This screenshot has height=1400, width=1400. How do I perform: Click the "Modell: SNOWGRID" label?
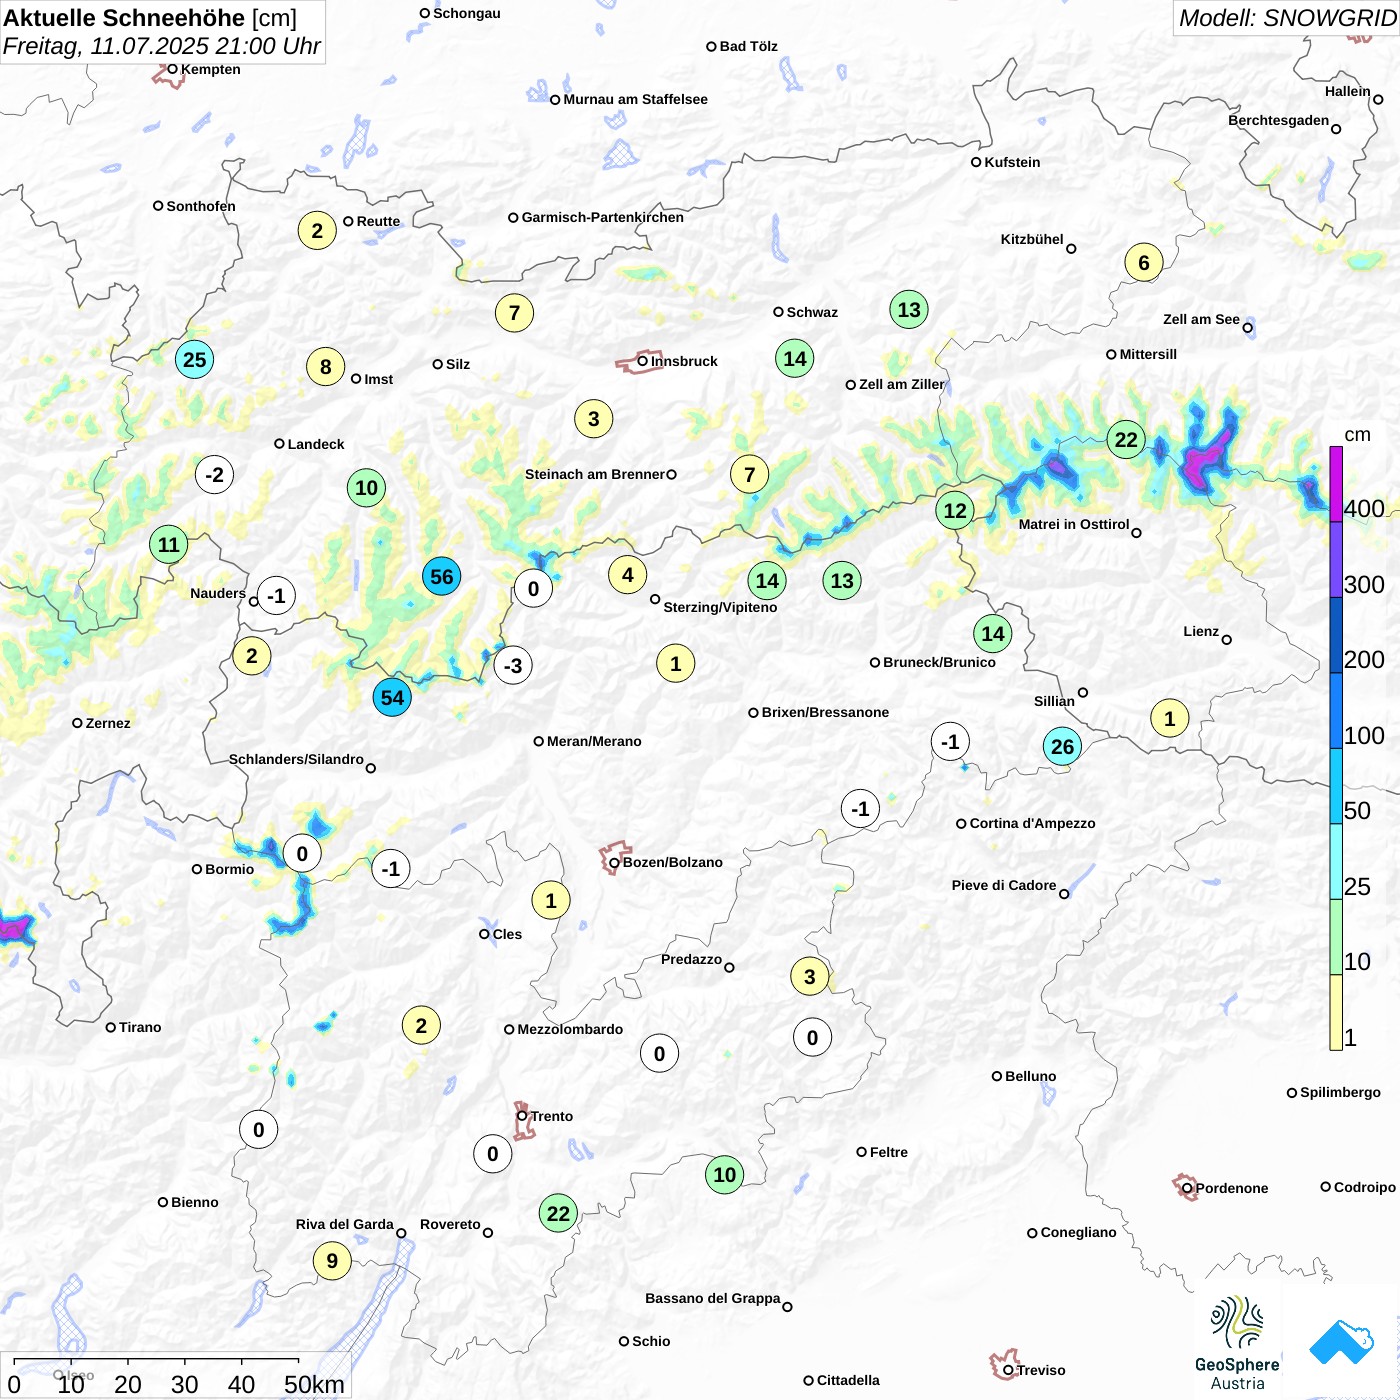click(x=1287, y=18)
